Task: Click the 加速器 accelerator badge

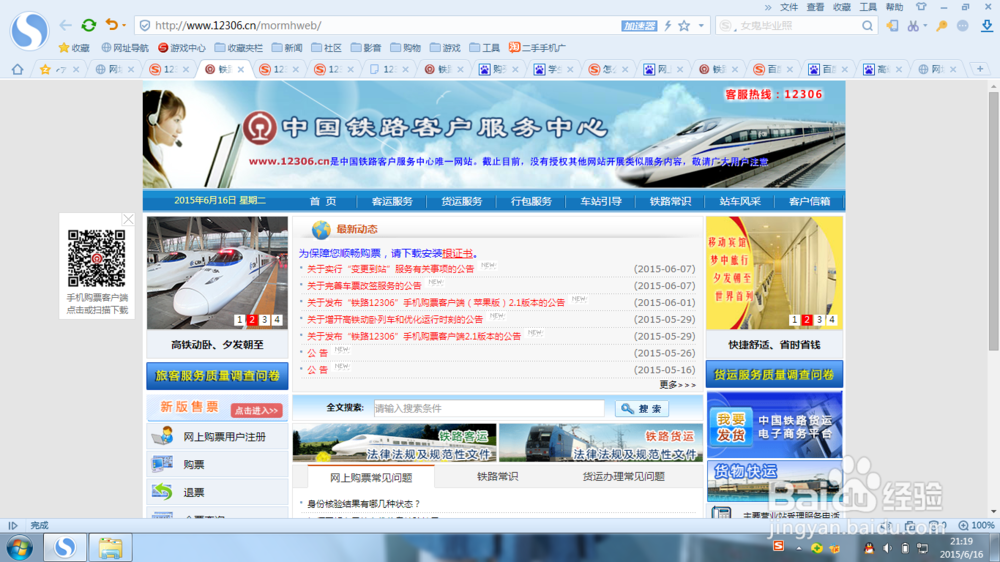Action: [639, 26]
